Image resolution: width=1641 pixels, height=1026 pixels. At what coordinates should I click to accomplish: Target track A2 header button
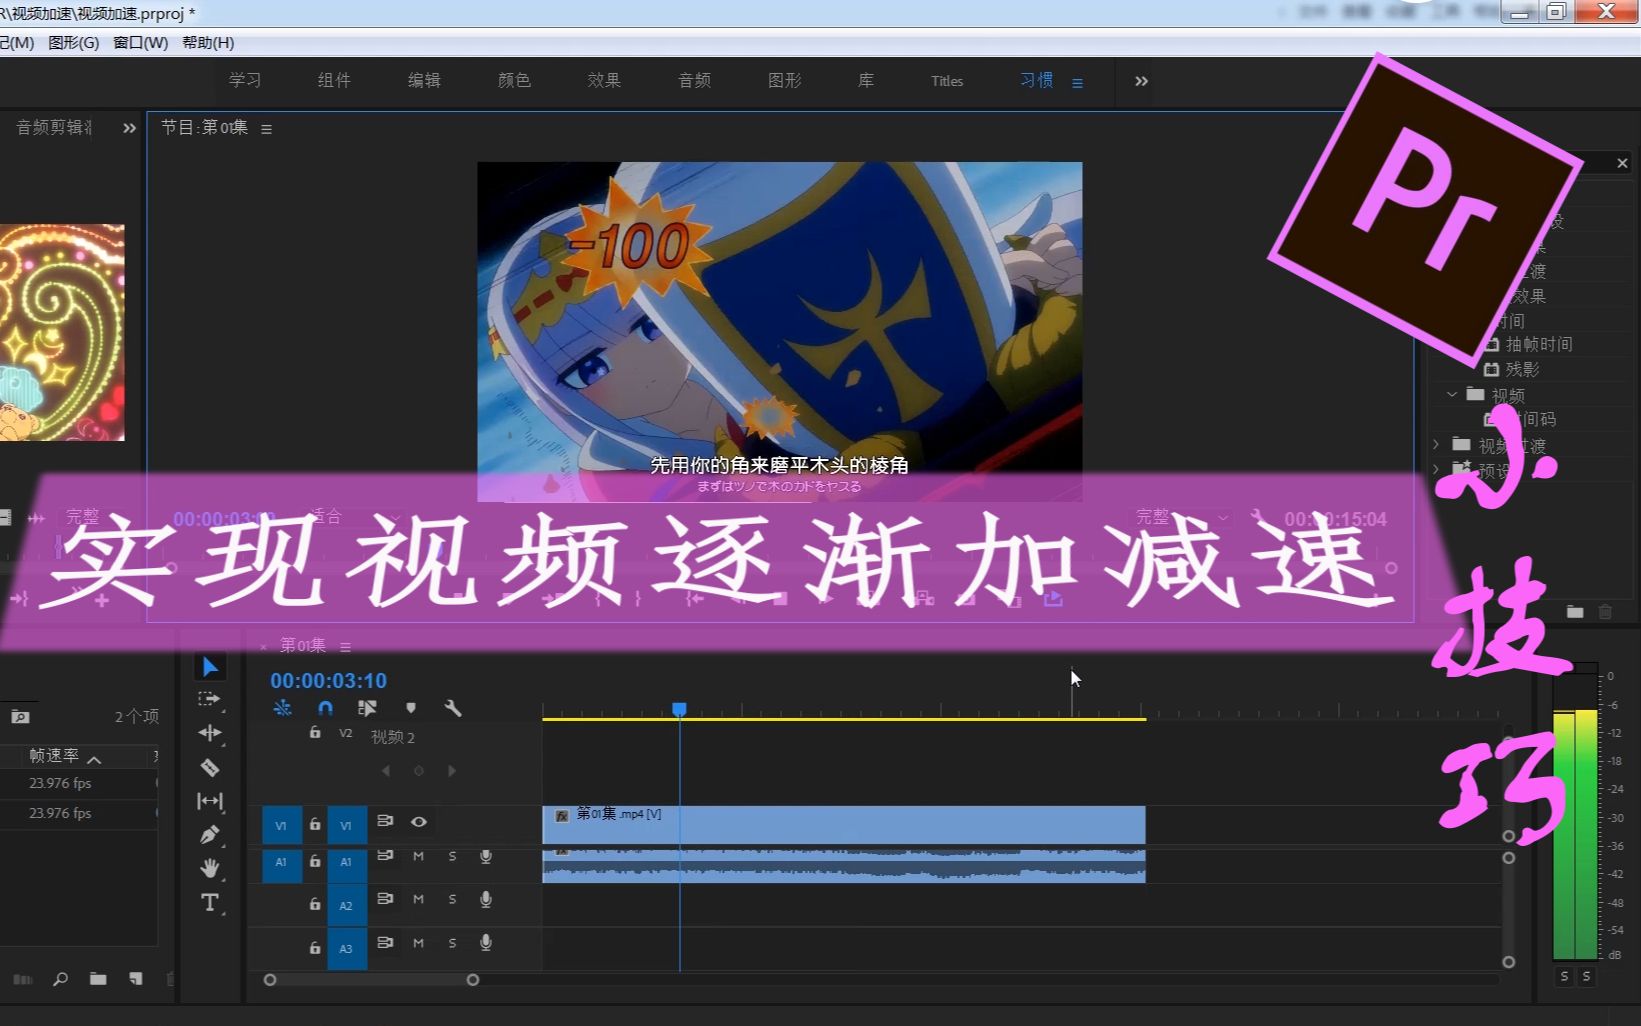346,905
